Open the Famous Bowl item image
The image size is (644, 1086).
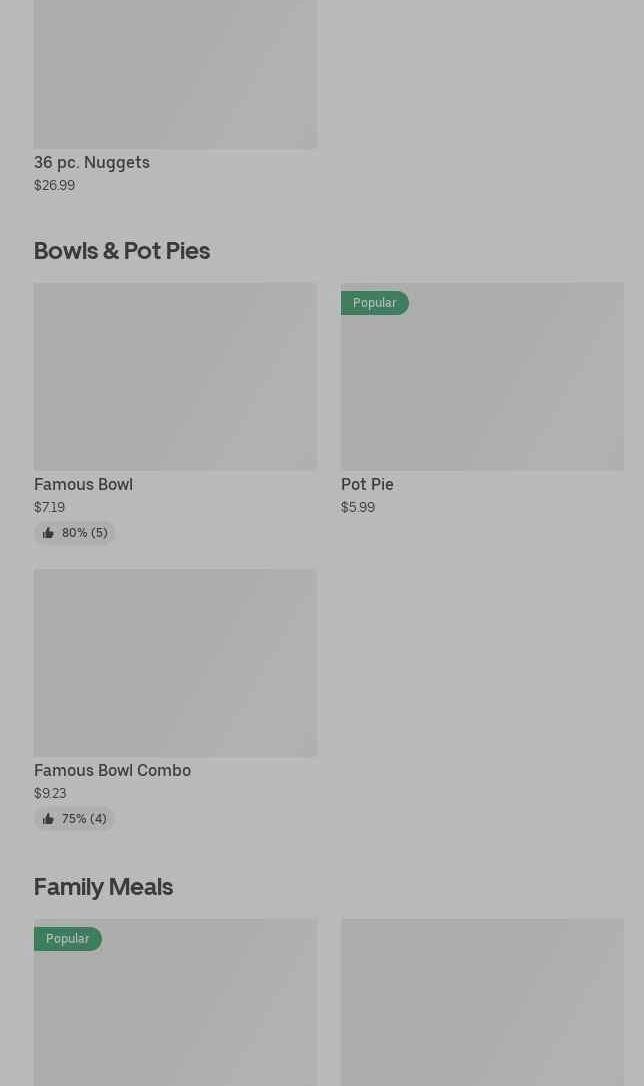pyautogui.click(x=175, y=376)
